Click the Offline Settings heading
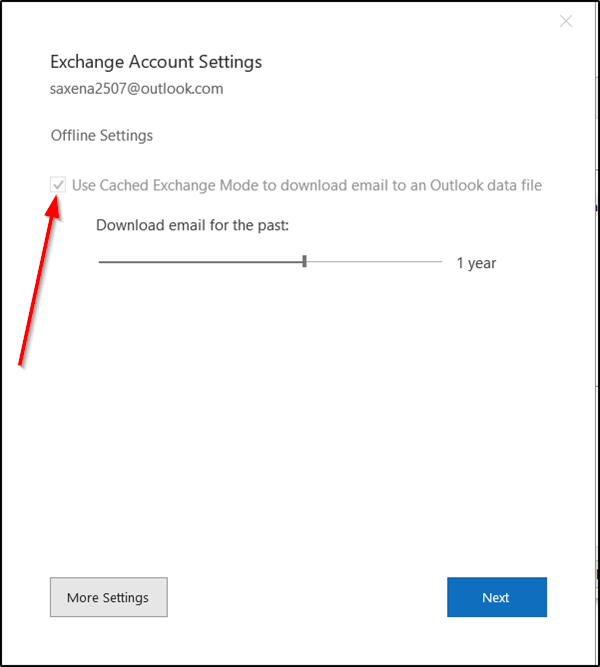The image size is (600, 667). (x=102, y=136)
